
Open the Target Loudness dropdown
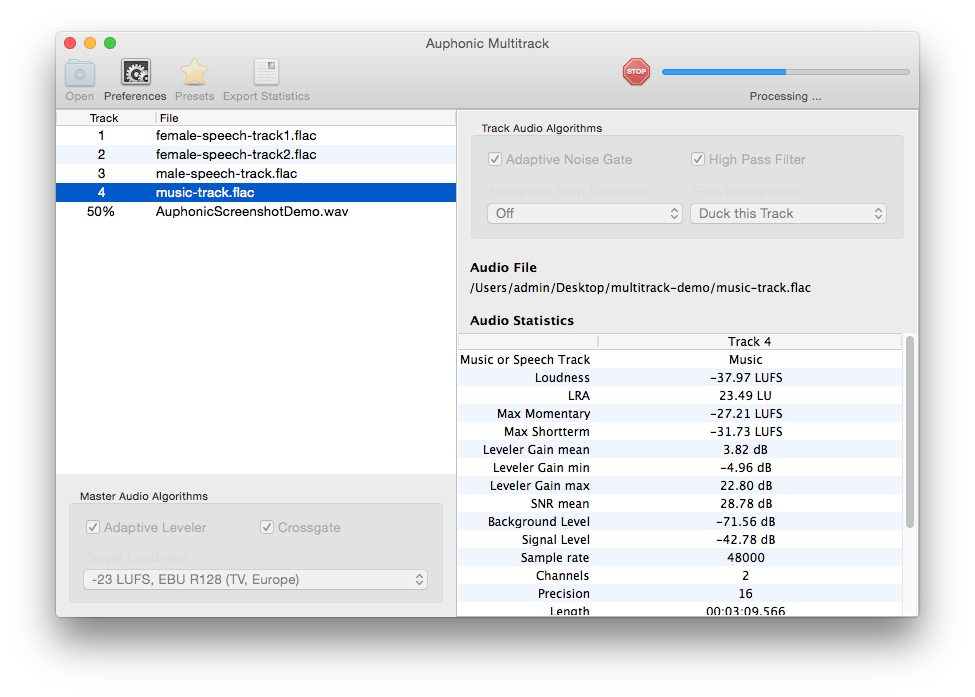click(255, 579)
